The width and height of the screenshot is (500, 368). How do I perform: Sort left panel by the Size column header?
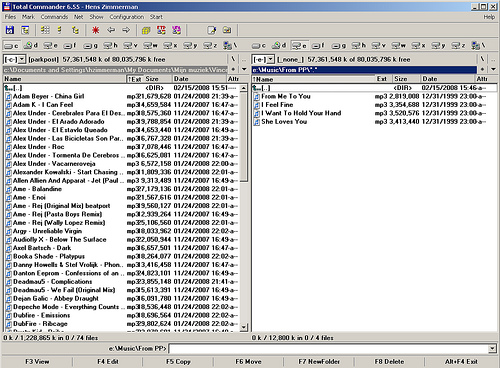point(157,79)
